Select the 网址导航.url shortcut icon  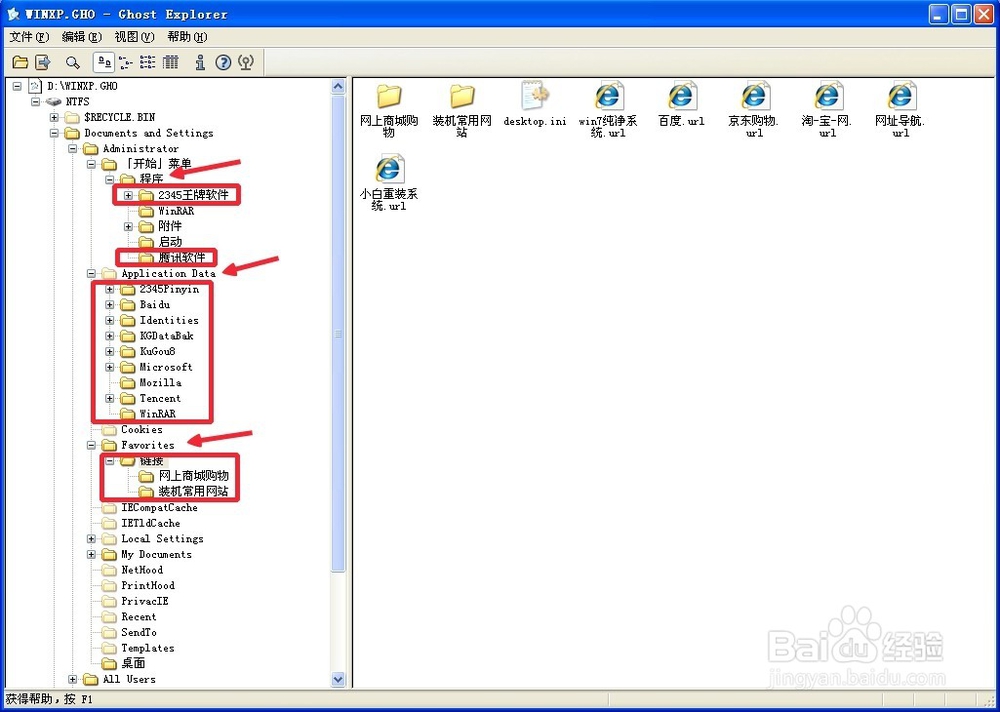[x=900, y=96]
